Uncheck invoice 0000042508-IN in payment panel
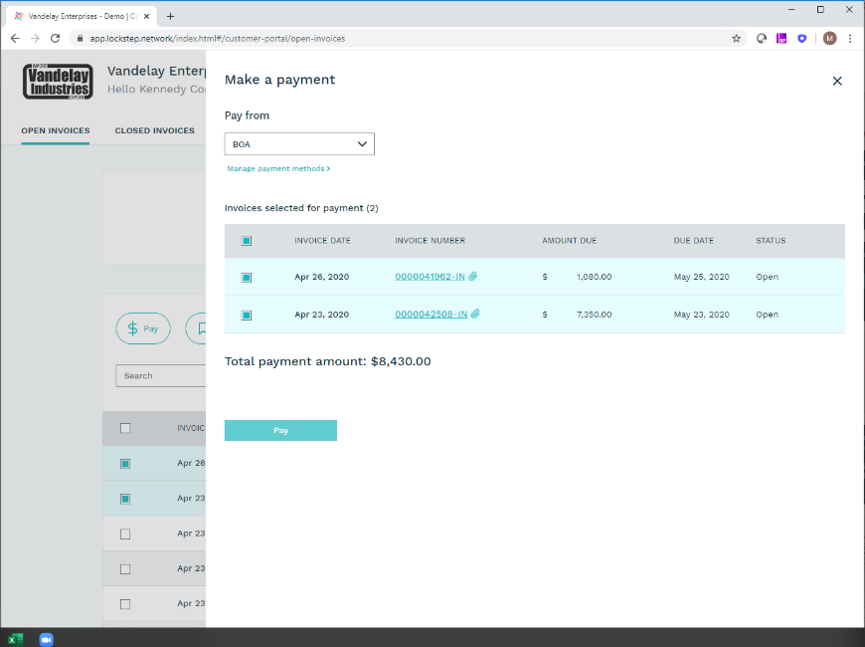865x647 pixels. point(246,315)
